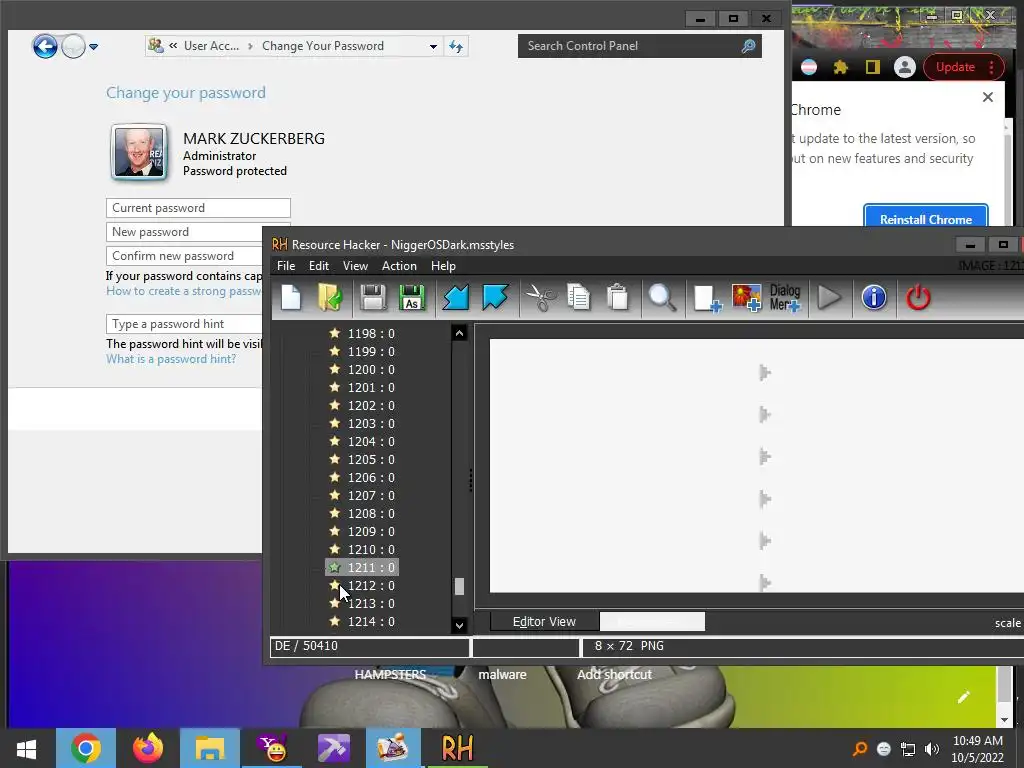This screenshot has width=1024, height=768.
Task: Switch to the Editor View tab
Action: pyautogui.click(x=544, y=622)
